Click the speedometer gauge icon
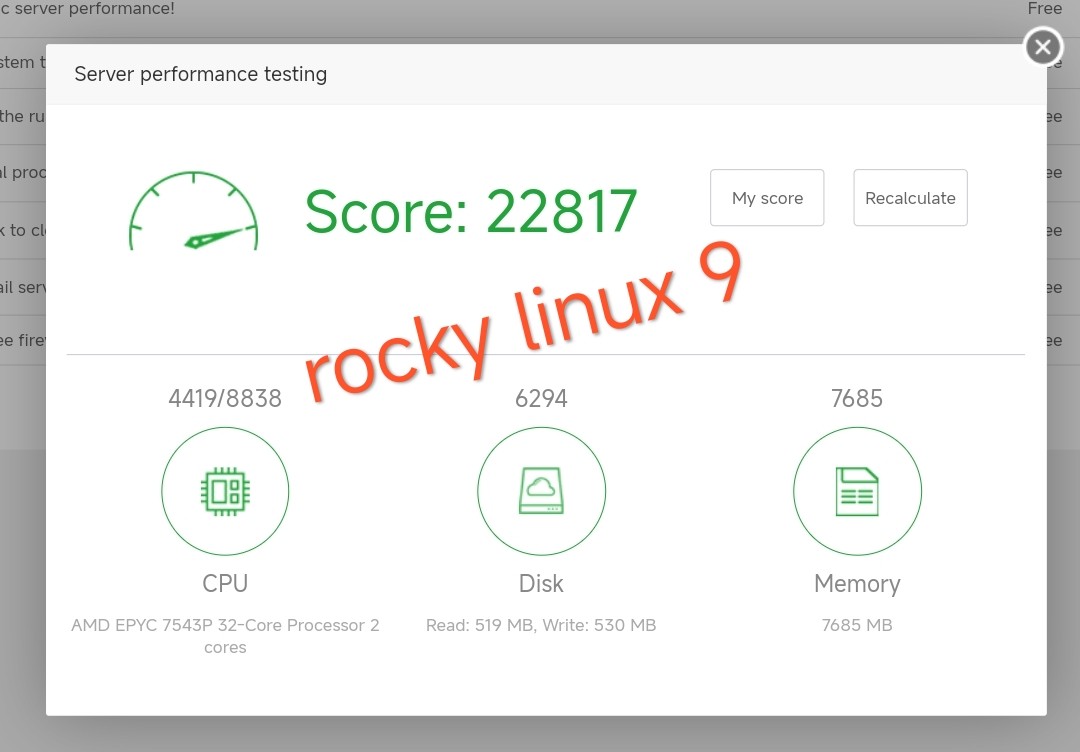Screen dimensions: 1080x752 click(x=194, y=211)
